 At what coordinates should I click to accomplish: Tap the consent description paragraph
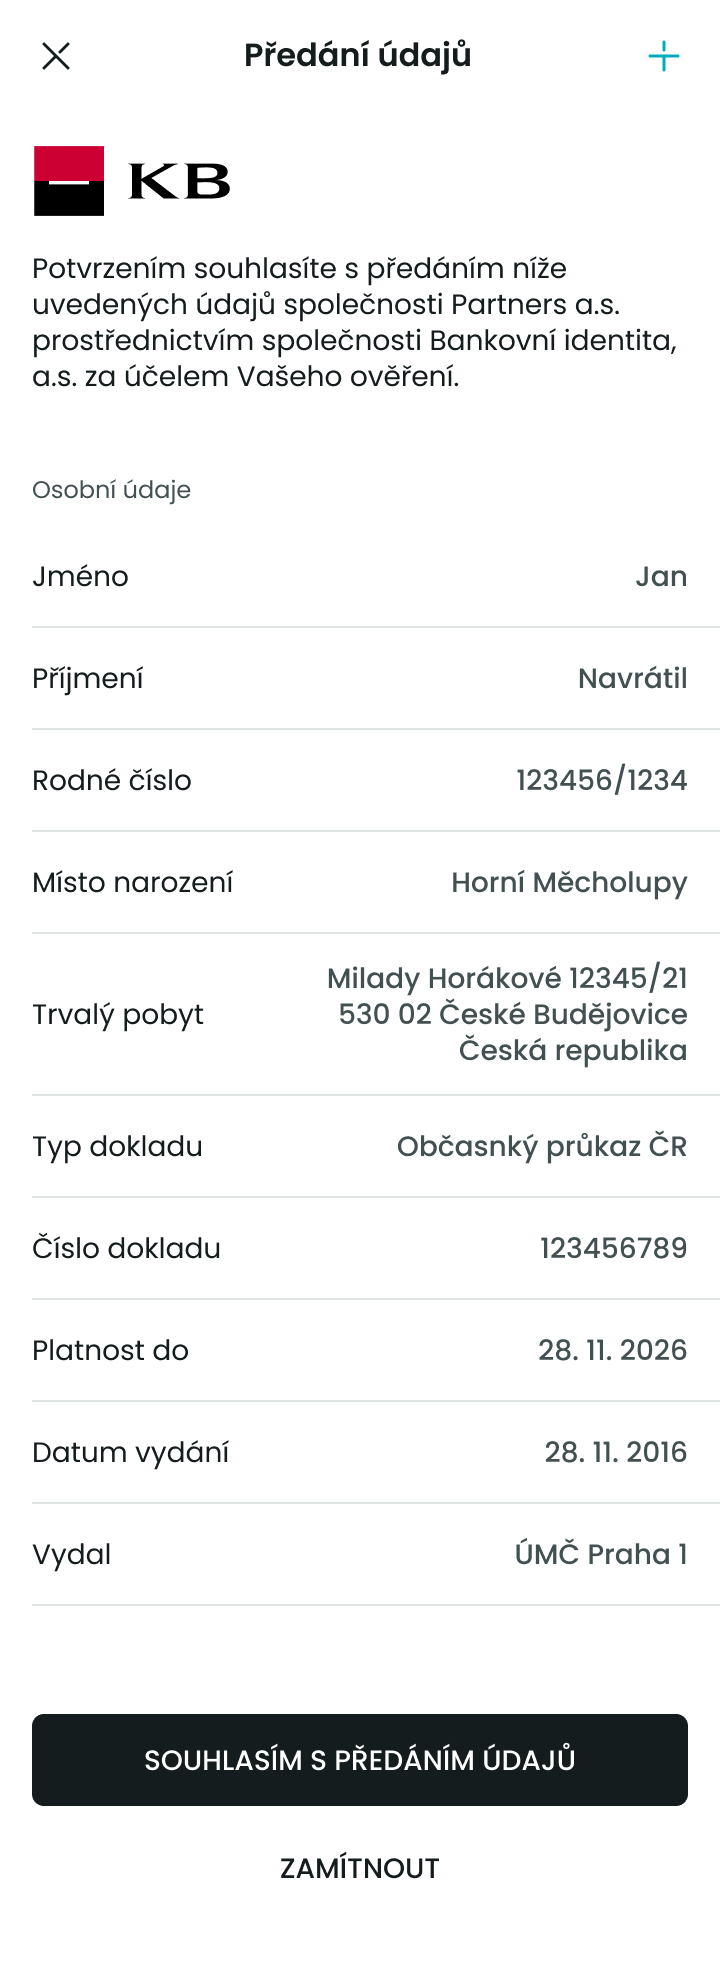(355, 323)
